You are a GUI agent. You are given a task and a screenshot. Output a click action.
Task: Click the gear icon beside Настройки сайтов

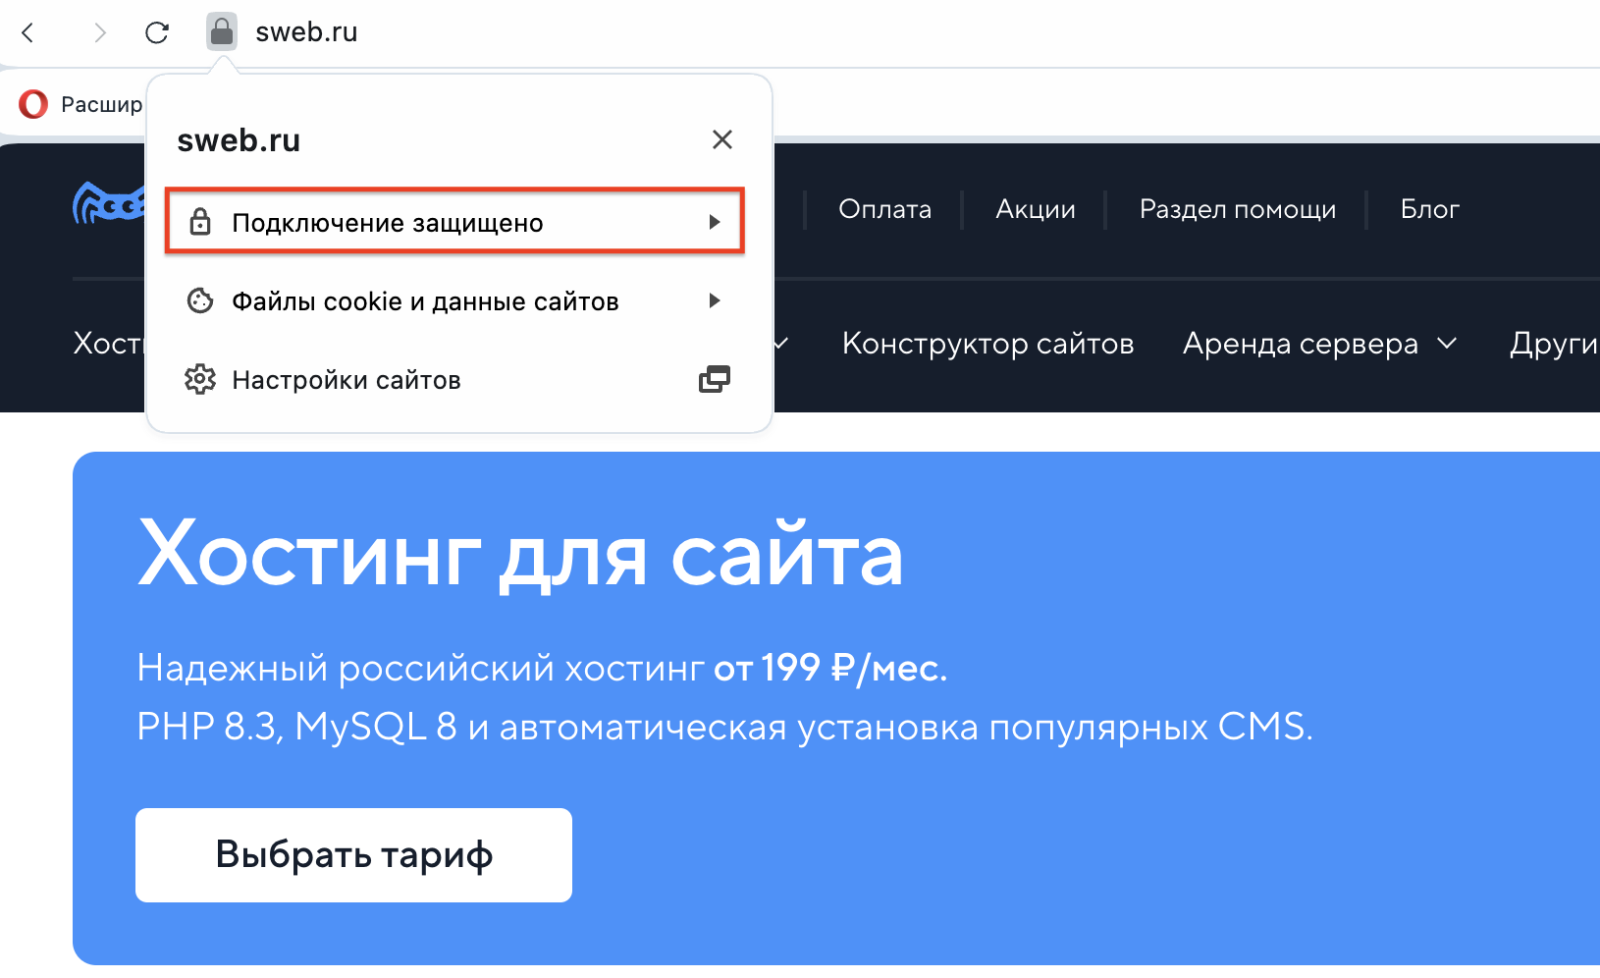click(x=200, y=380)
